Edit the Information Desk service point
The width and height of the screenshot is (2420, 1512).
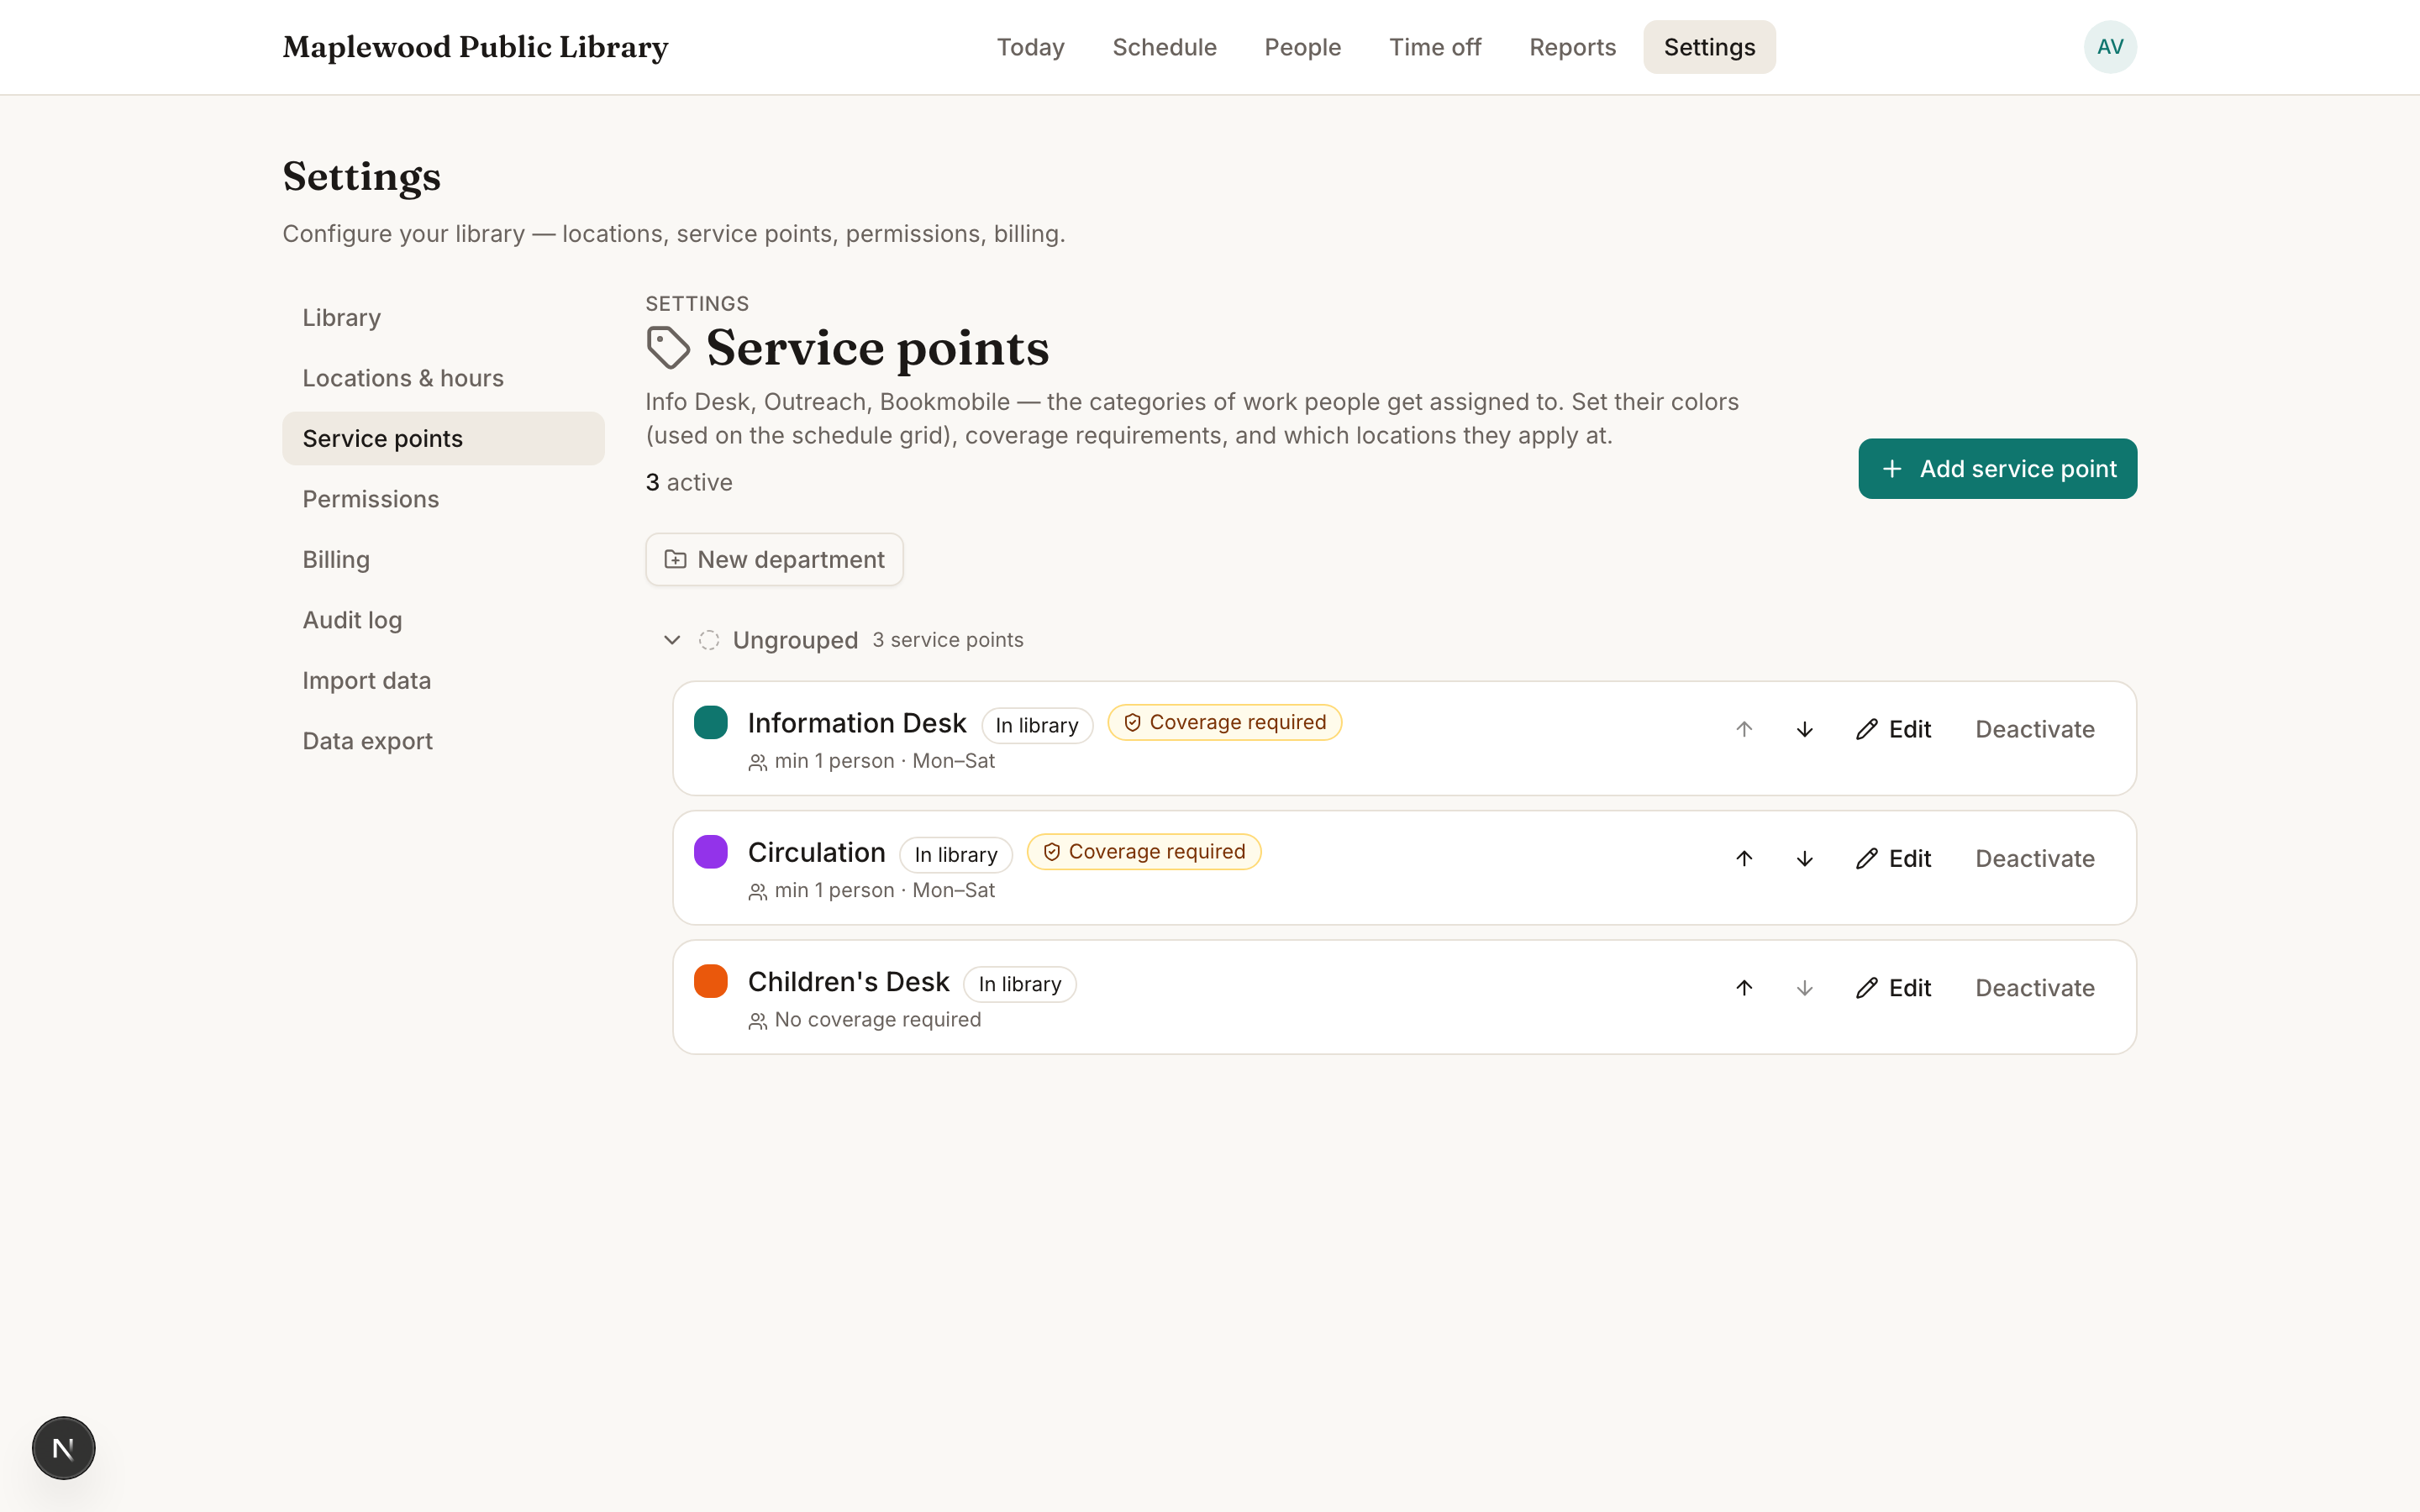tap(1893, 729)
